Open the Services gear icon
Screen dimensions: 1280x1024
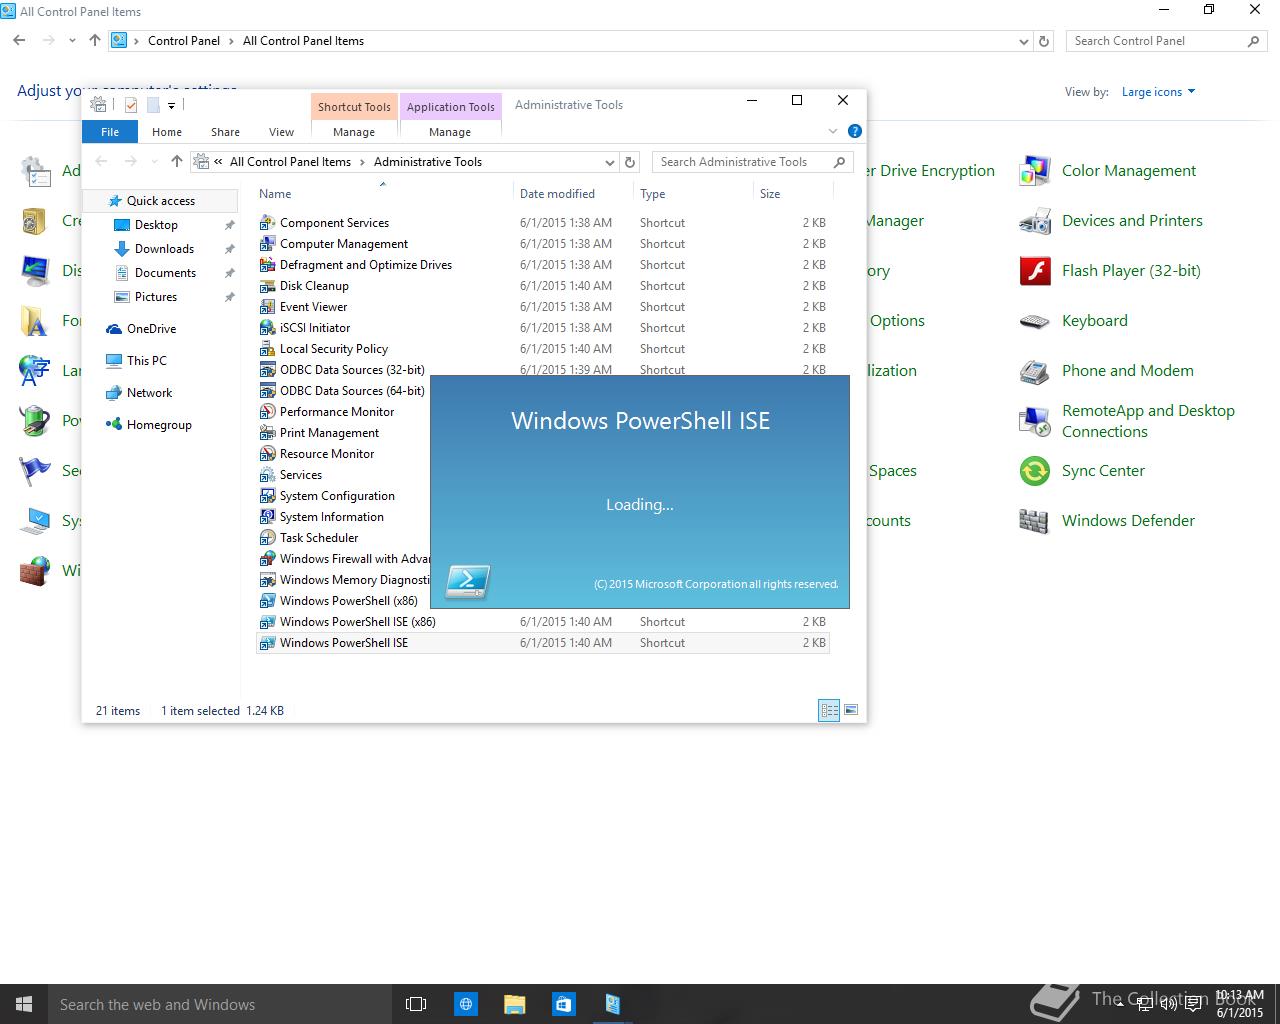click(x=267, y=475)
